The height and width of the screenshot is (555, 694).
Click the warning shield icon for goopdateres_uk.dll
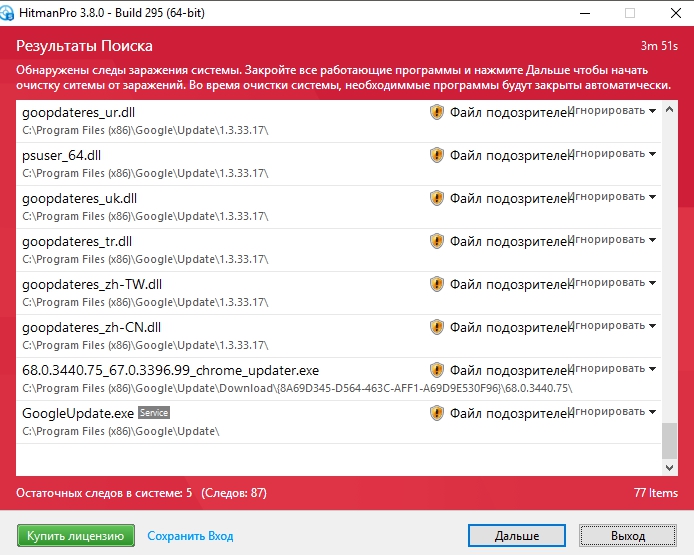437,198
